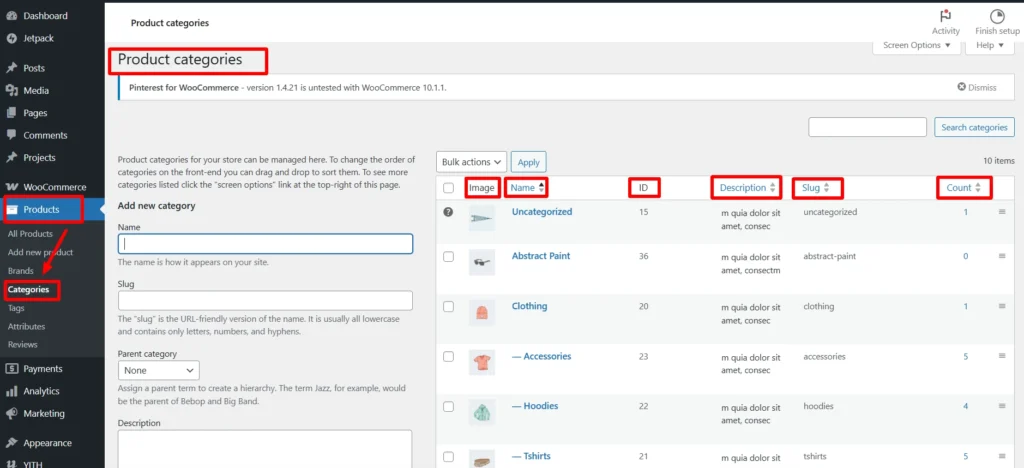
Task: Click the Dismiss icon on Pinterest notice
Action: pos(962,87)
